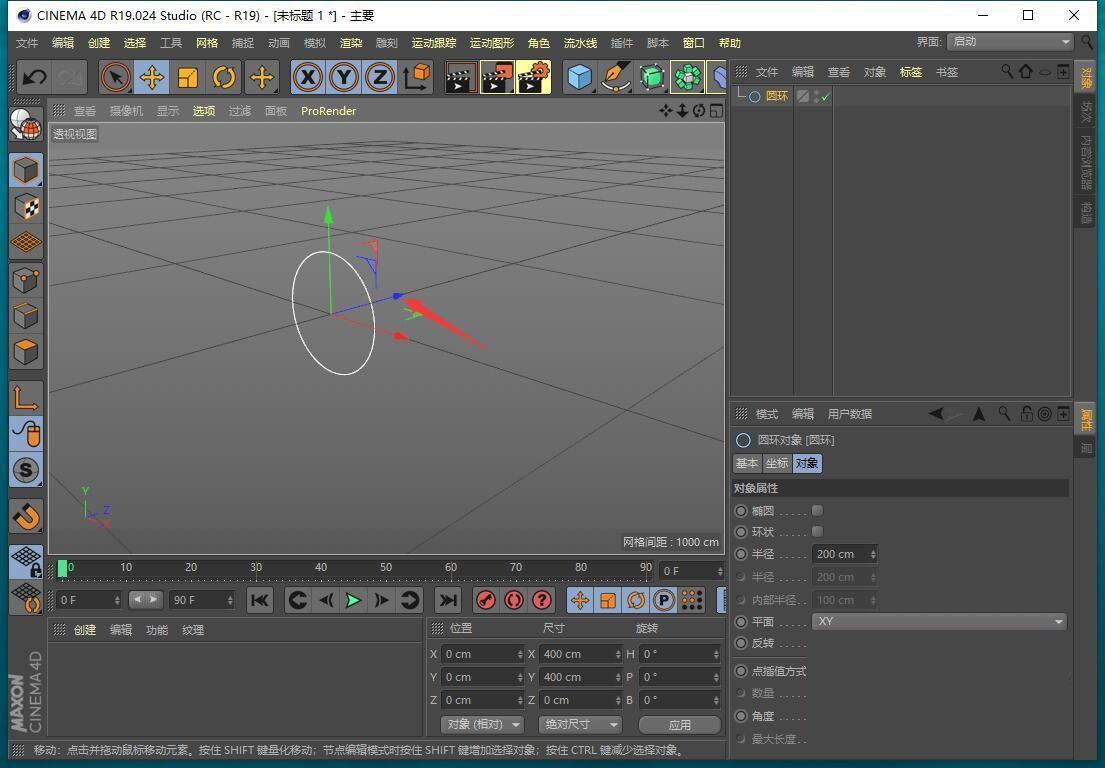This screenshot has height=768, width=1105.
Task: Click 反转 keyframe radio dot
Action: tap(741, 643)
